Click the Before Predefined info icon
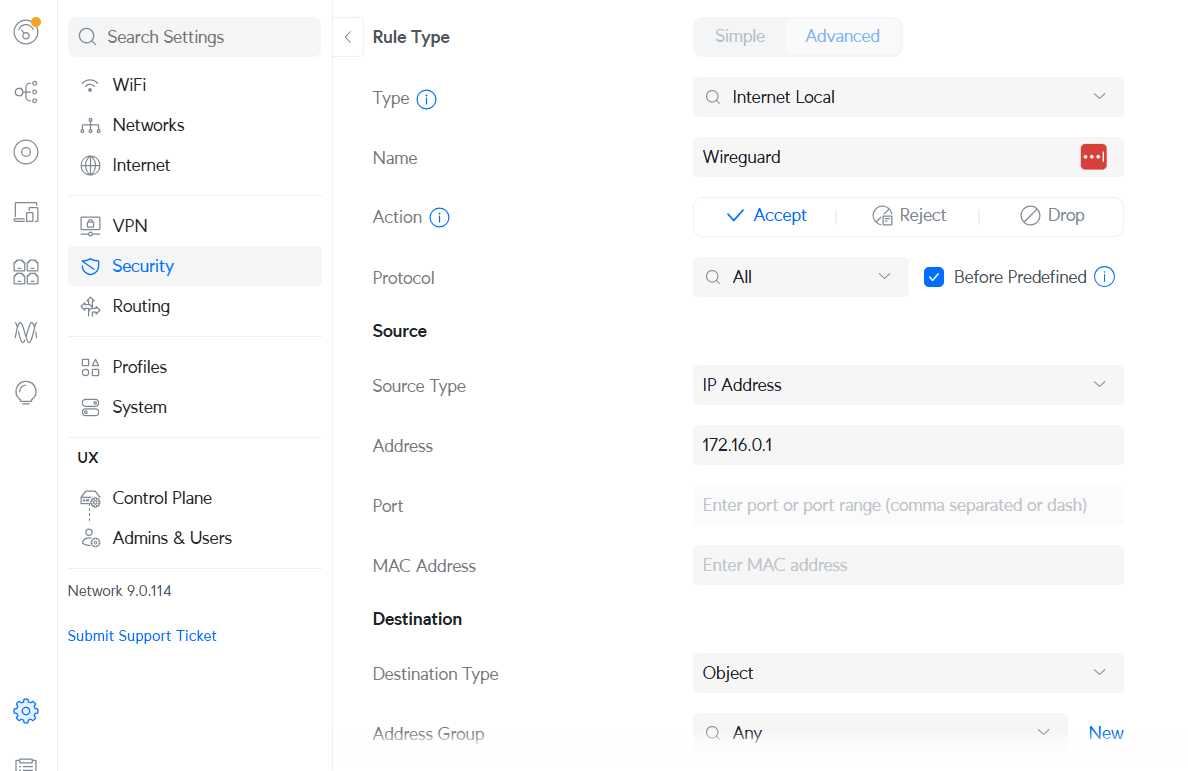1188x771 pixels. [x=1105, y=277]
